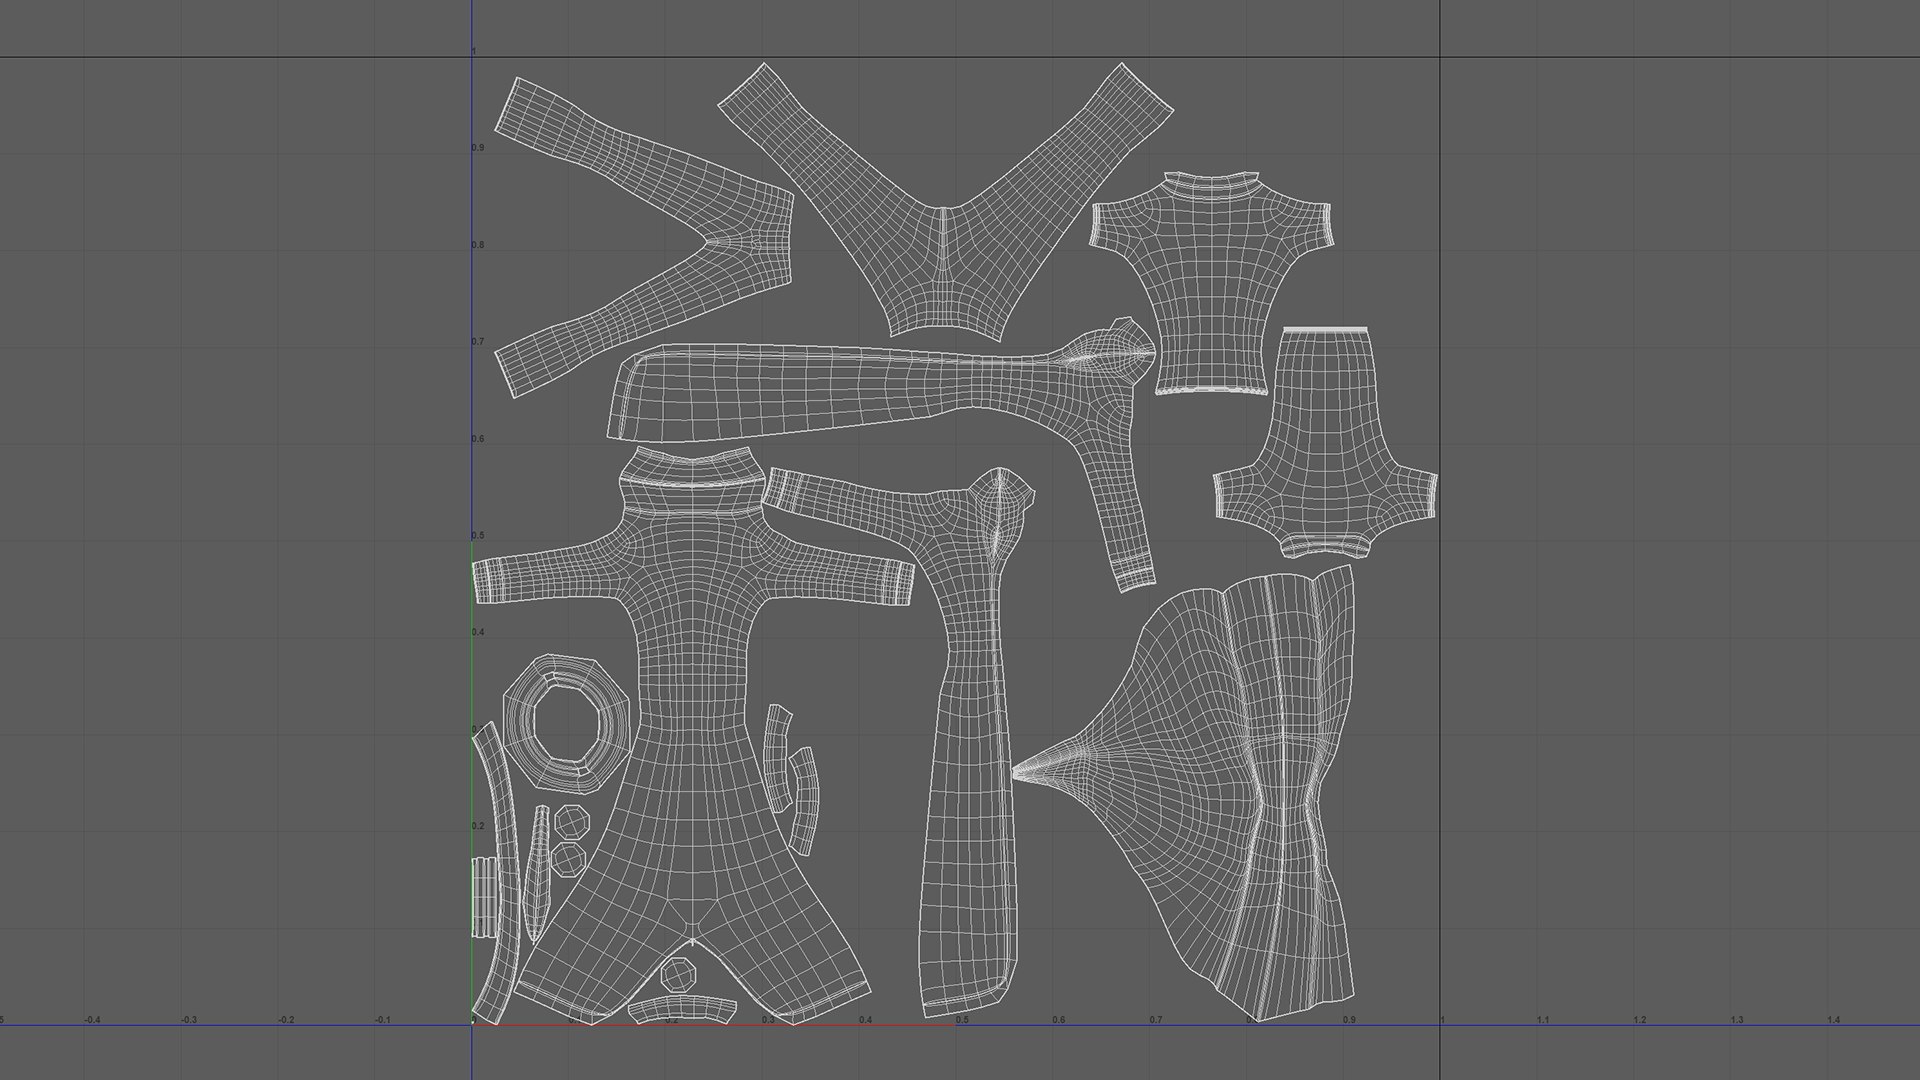Click the -0.4 label on the horizontal axis
The width and height of the screenshot is (1920, 1080).
coord(92,1020)
